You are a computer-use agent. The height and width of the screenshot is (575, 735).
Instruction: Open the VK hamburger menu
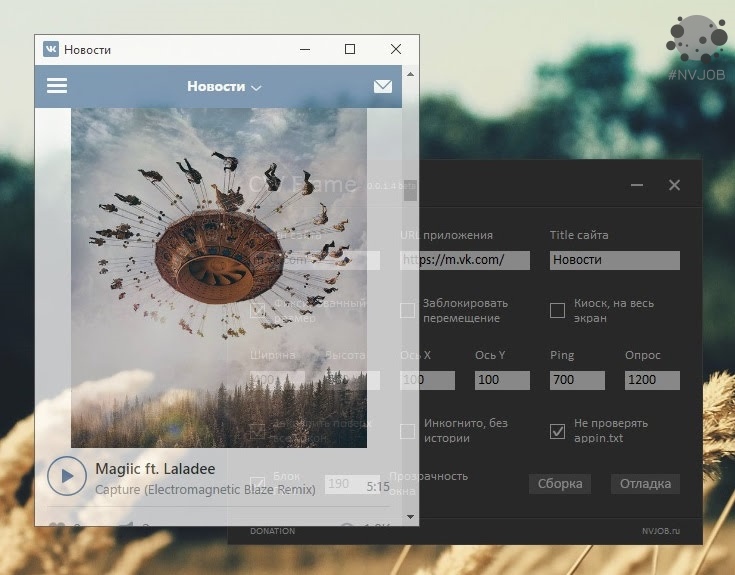(x=57, y=86)
